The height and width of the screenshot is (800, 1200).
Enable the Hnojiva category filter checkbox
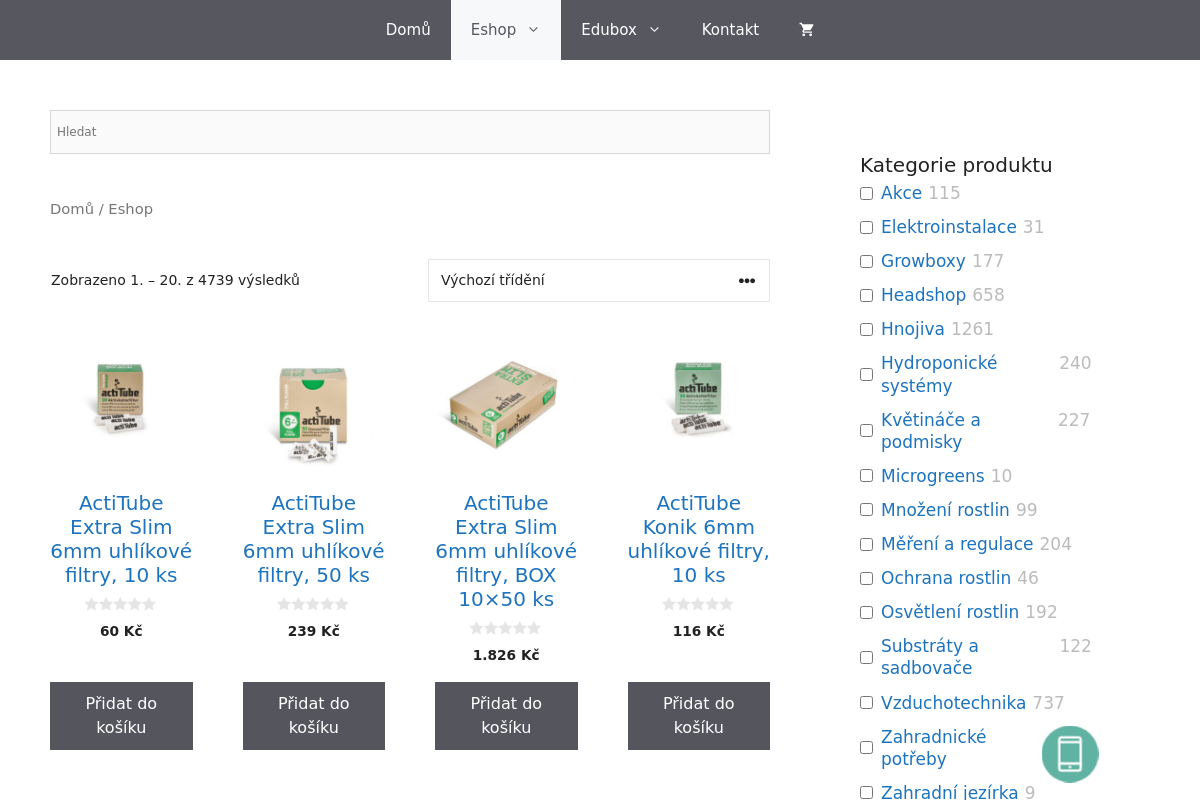[x=866, y=330]
